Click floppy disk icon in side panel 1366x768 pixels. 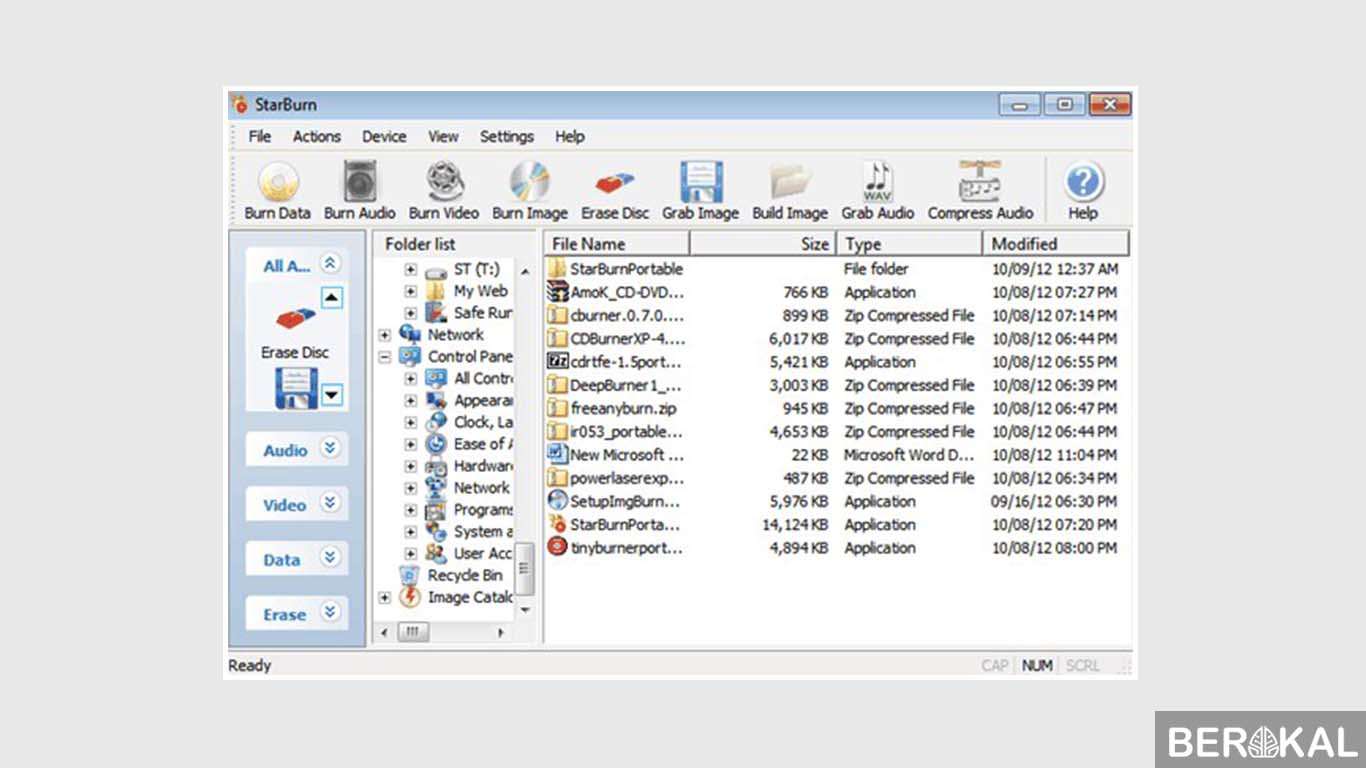296,389
